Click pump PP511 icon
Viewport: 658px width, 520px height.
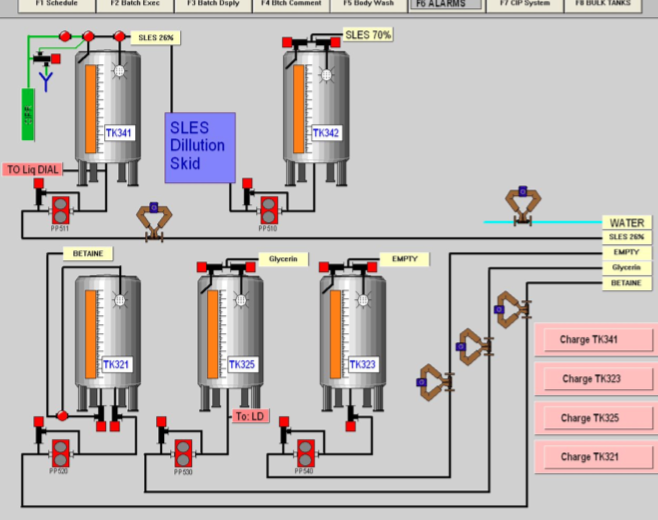click(x=62, y=209)
